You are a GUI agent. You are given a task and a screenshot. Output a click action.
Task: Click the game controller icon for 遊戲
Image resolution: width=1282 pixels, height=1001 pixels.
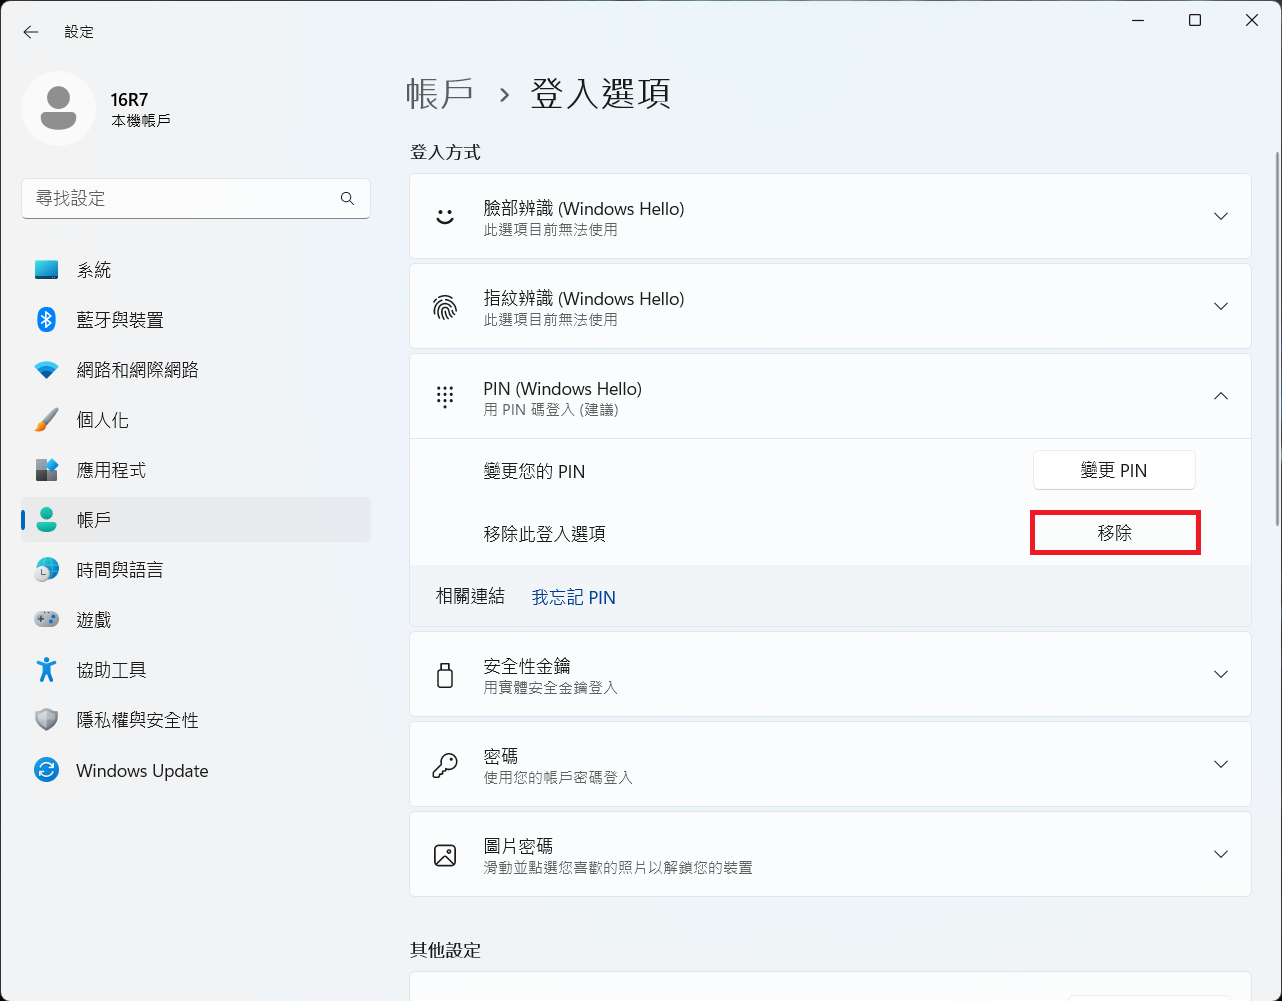click(x=46, y=620)
